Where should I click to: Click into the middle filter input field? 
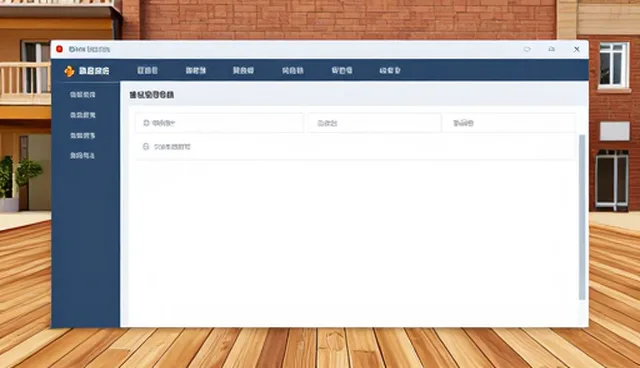click(374, 123)
